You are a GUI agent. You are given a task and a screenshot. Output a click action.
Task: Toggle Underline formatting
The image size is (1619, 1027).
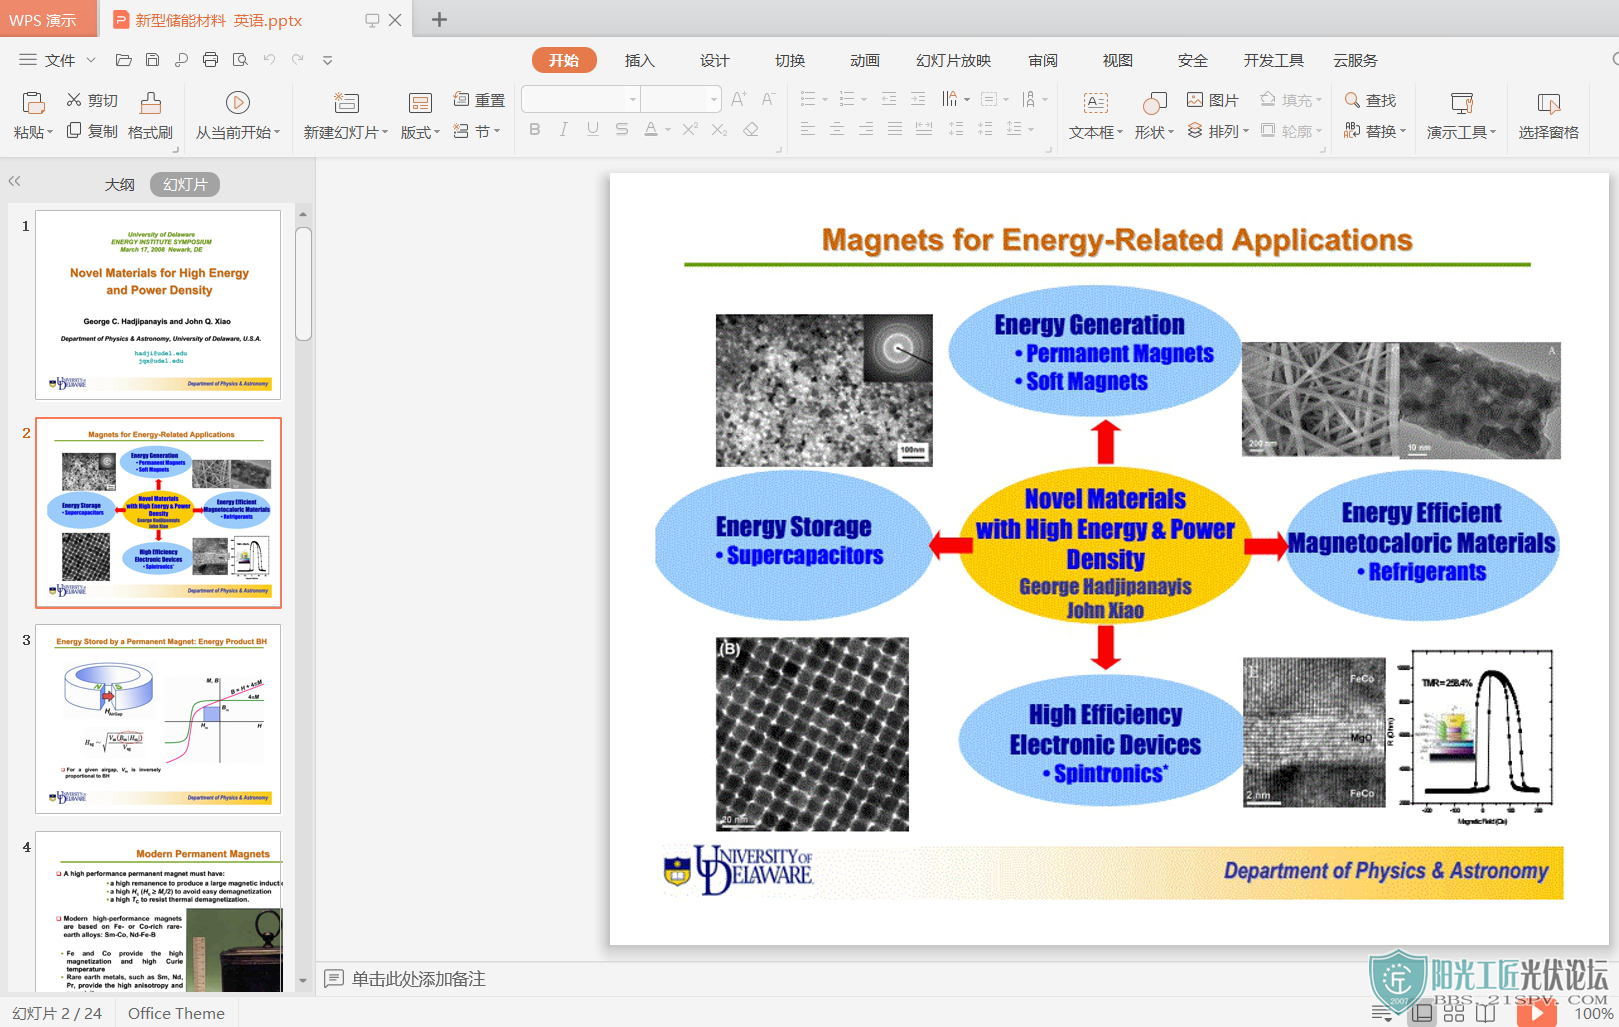pyautogui.click(x=593, y=129)
